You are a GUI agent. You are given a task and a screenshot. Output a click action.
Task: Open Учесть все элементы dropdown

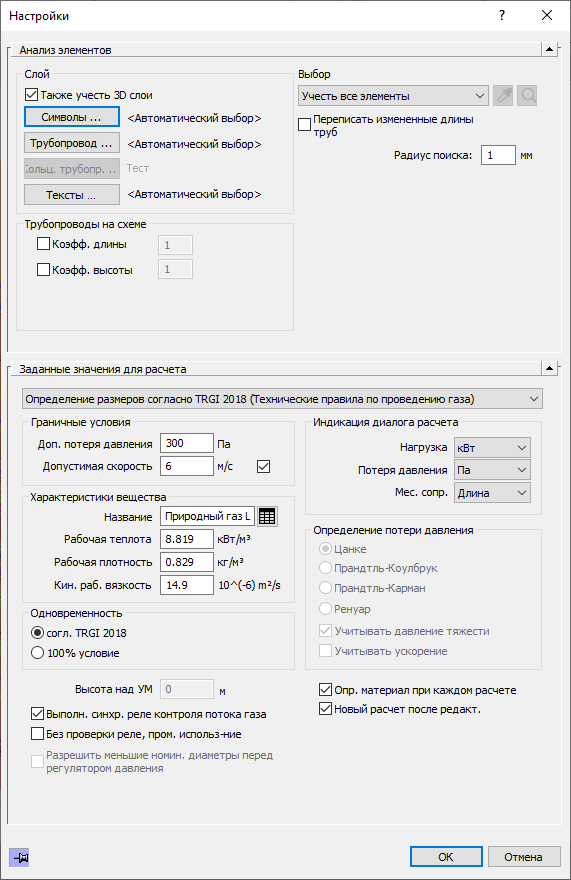[393, 96]
